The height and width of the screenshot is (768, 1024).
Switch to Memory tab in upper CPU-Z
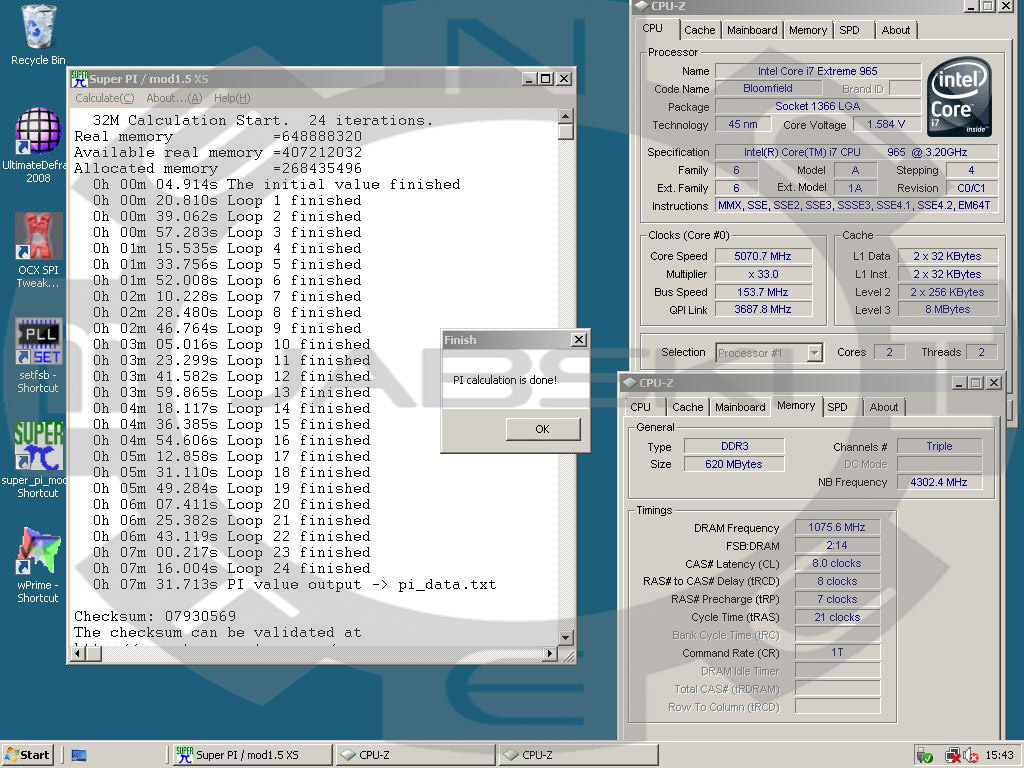click(x=807, y=30)
